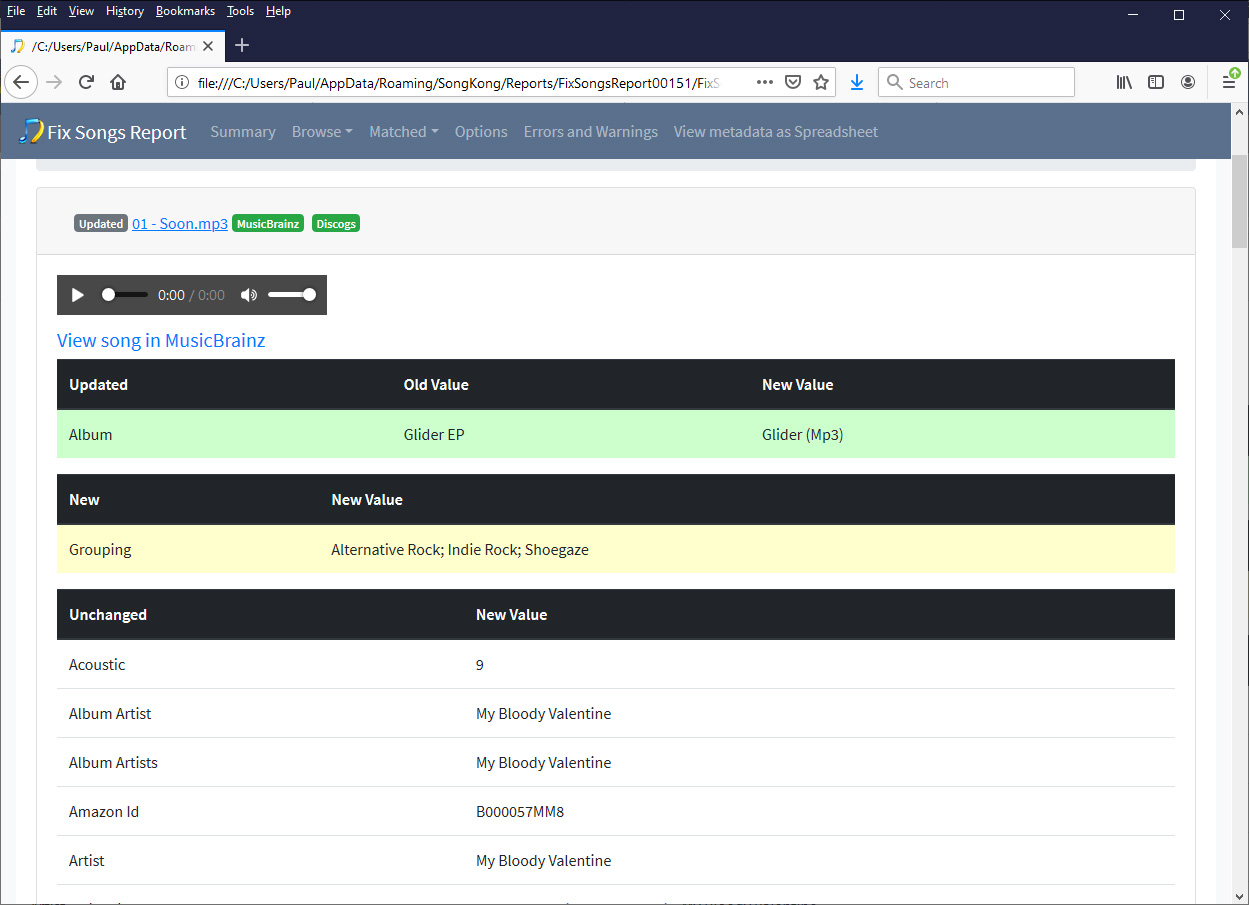Open the File menu
This screenshot has height=905, width=1249.
[16, 11]
